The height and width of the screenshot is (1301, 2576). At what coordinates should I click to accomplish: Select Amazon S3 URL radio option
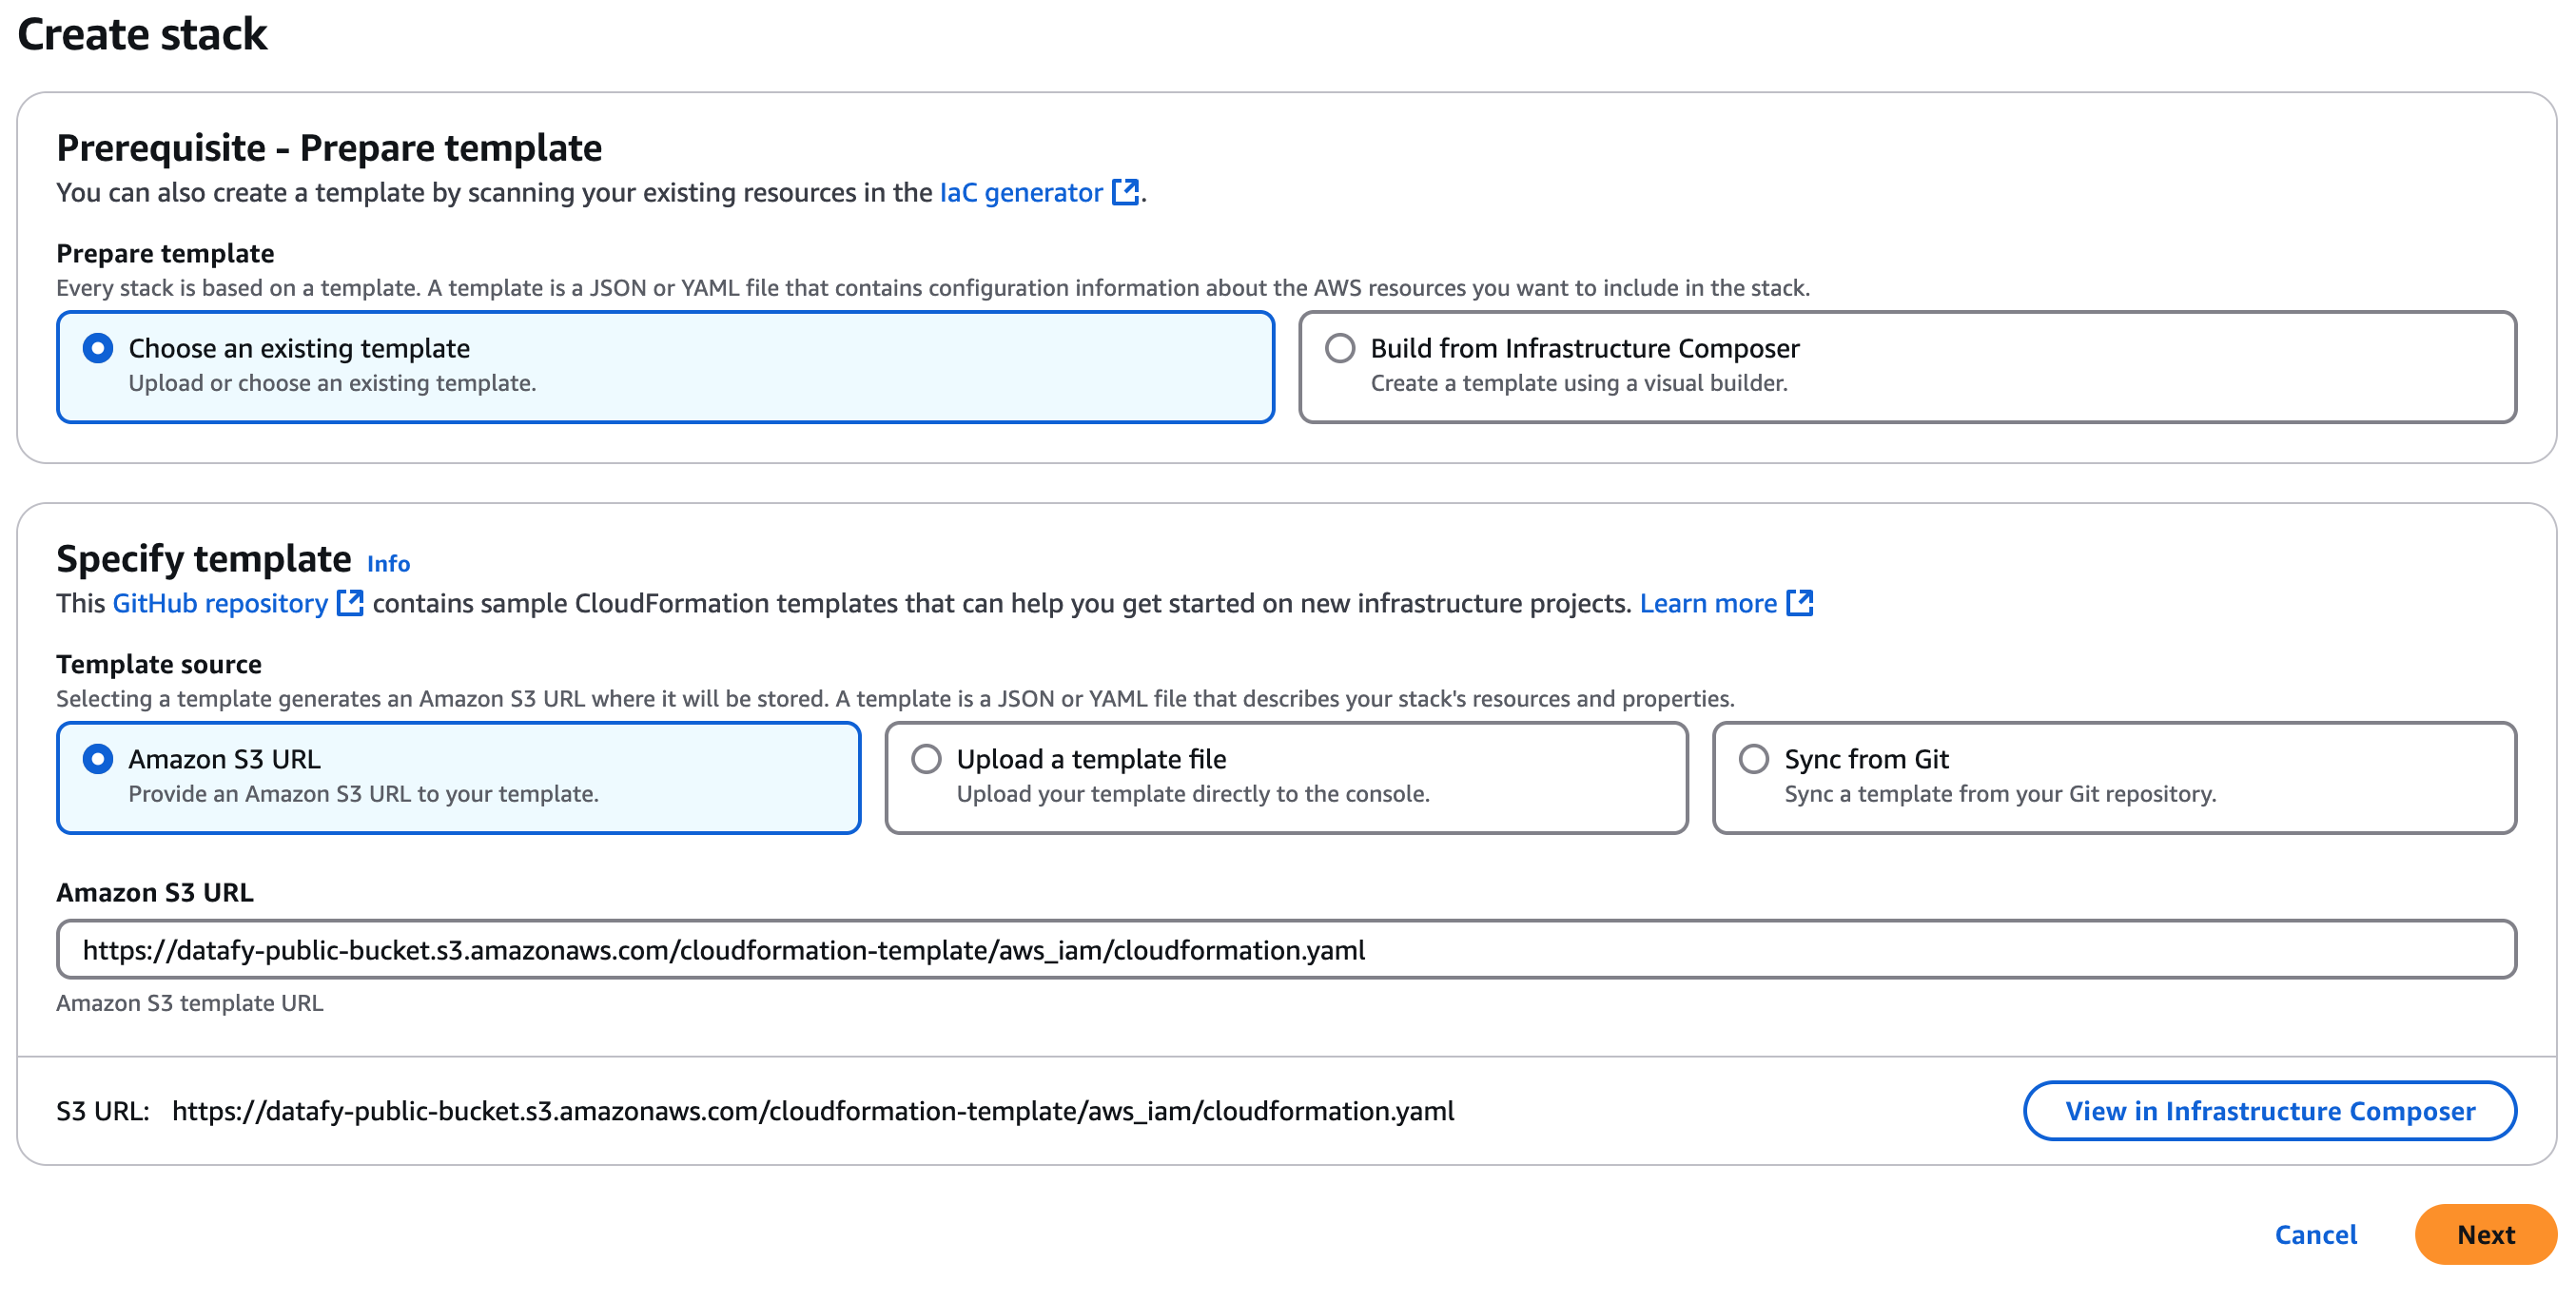pos(98,759)
